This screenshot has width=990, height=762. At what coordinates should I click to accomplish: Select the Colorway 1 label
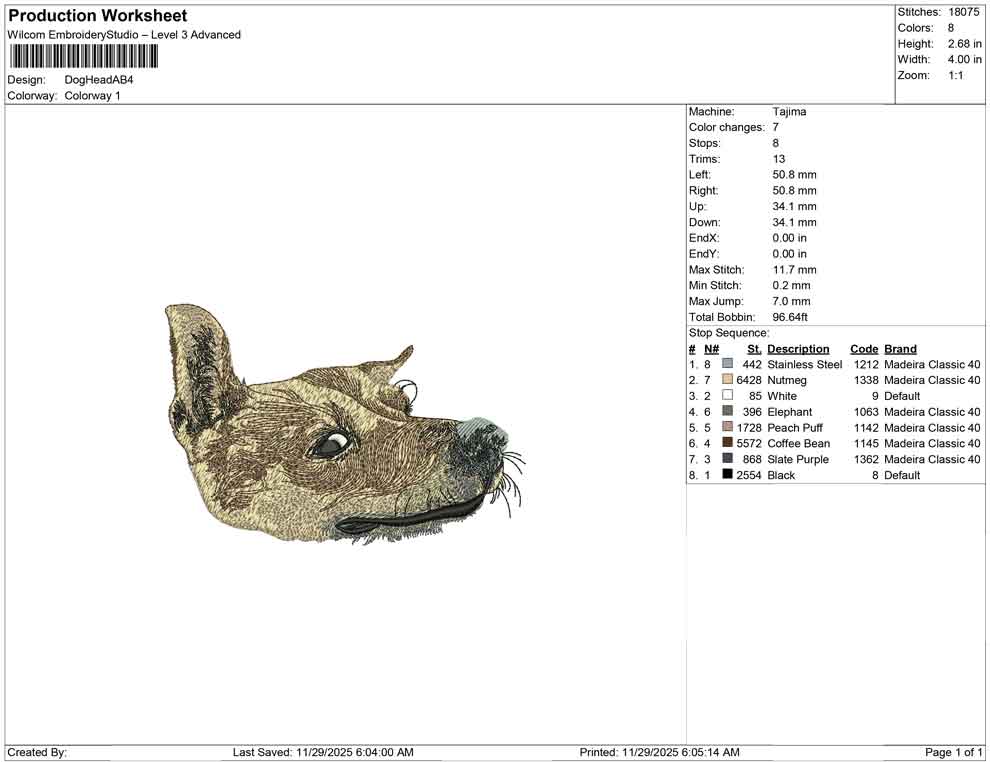[x=91, y=96]
